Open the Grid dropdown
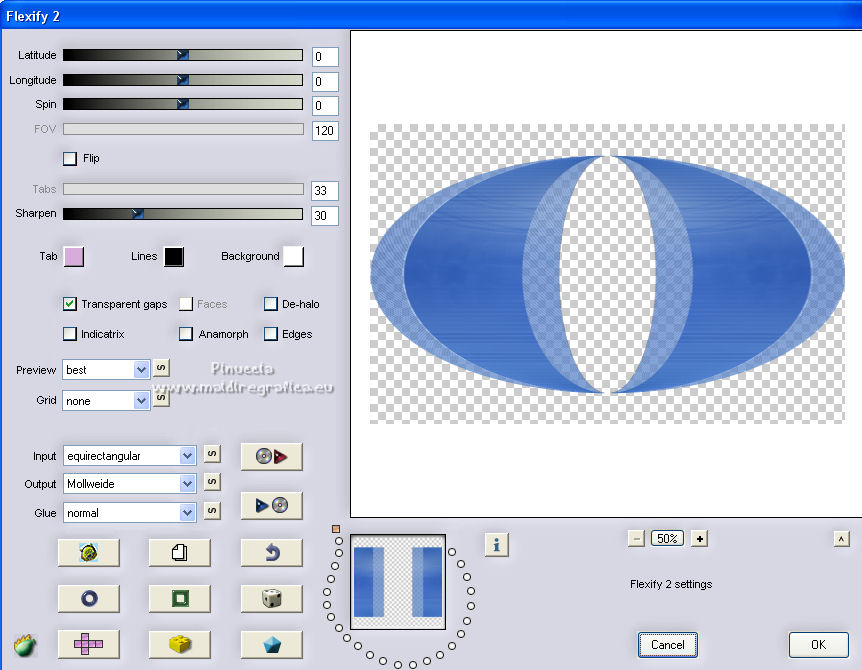Viewport: 862px width, 670px height. click(x=106, y=401)
